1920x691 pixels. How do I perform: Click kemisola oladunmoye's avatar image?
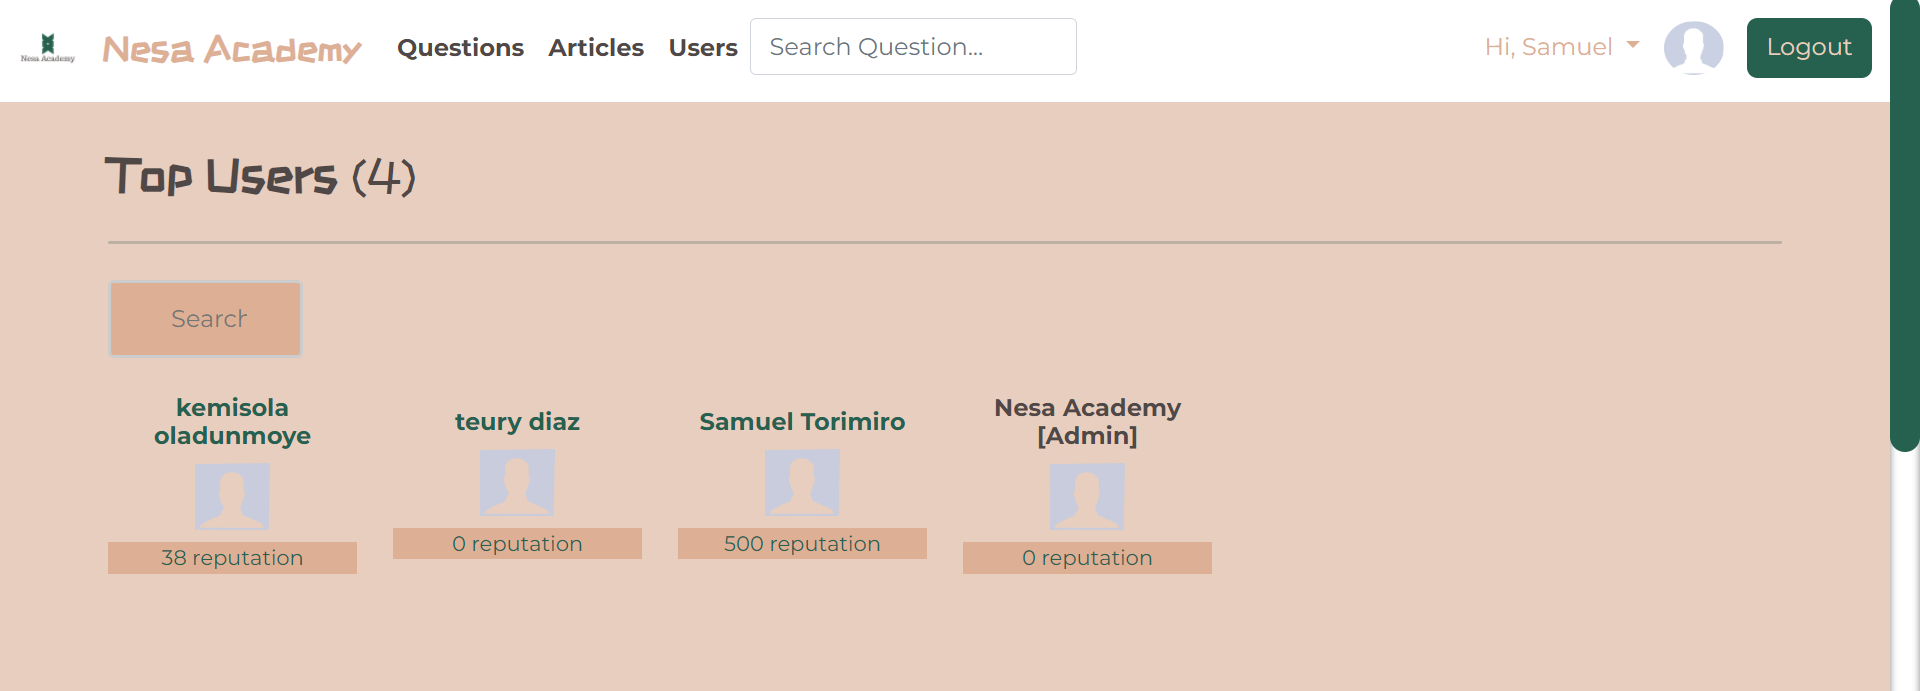[232, 496]
